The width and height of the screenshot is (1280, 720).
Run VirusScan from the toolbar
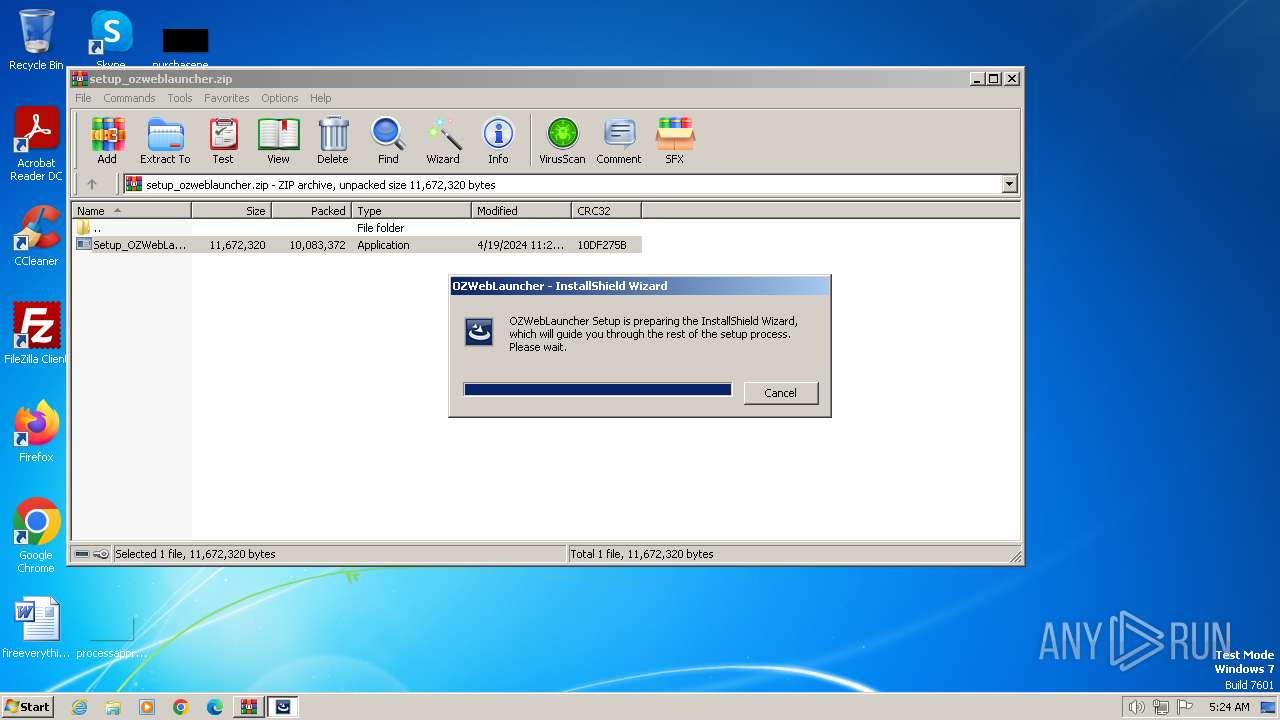tap(562, 140)
